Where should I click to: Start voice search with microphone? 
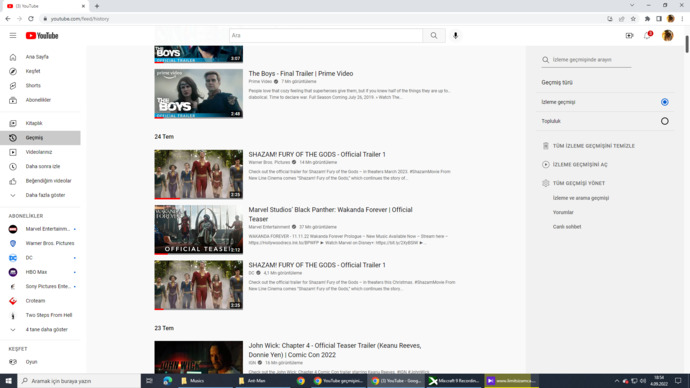[455, 36]
